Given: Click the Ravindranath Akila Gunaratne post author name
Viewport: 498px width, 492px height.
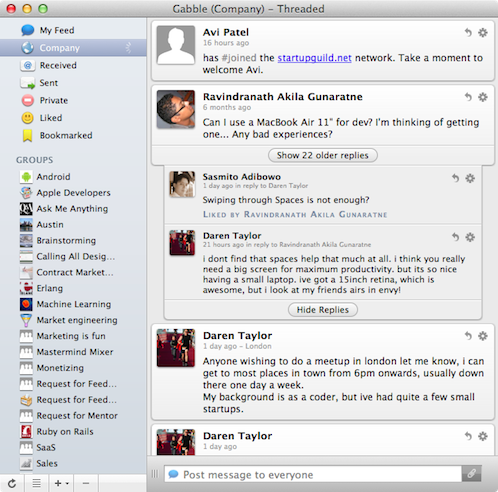Looking at the screenshot, I should pos(283,97).
